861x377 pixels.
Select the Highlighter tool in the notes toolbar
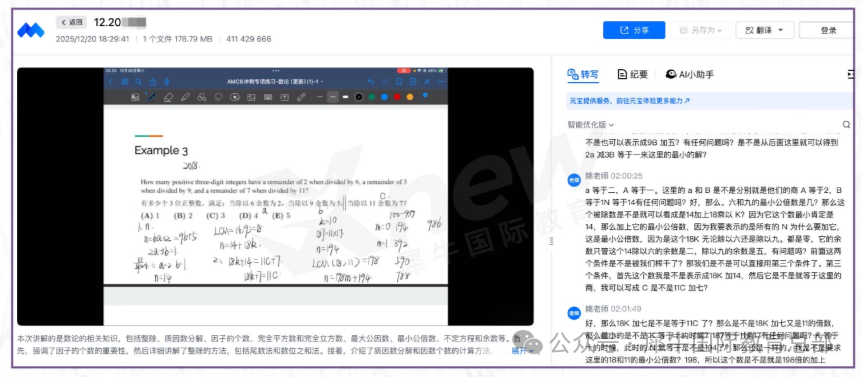pyautogui.click(x=185, y=97)
